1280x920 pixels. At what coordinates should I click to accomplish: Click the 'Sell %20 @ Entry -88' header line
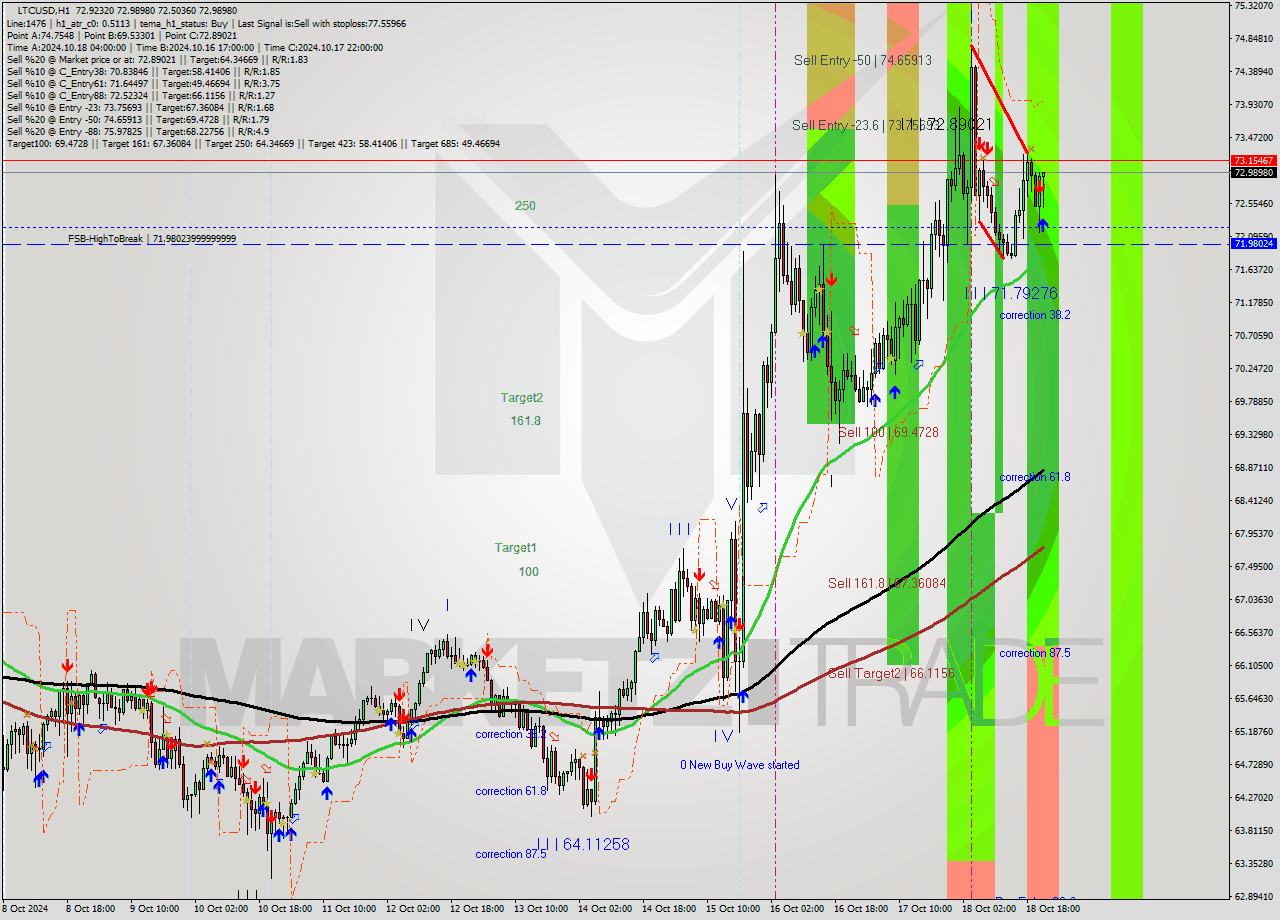point(138,131)
